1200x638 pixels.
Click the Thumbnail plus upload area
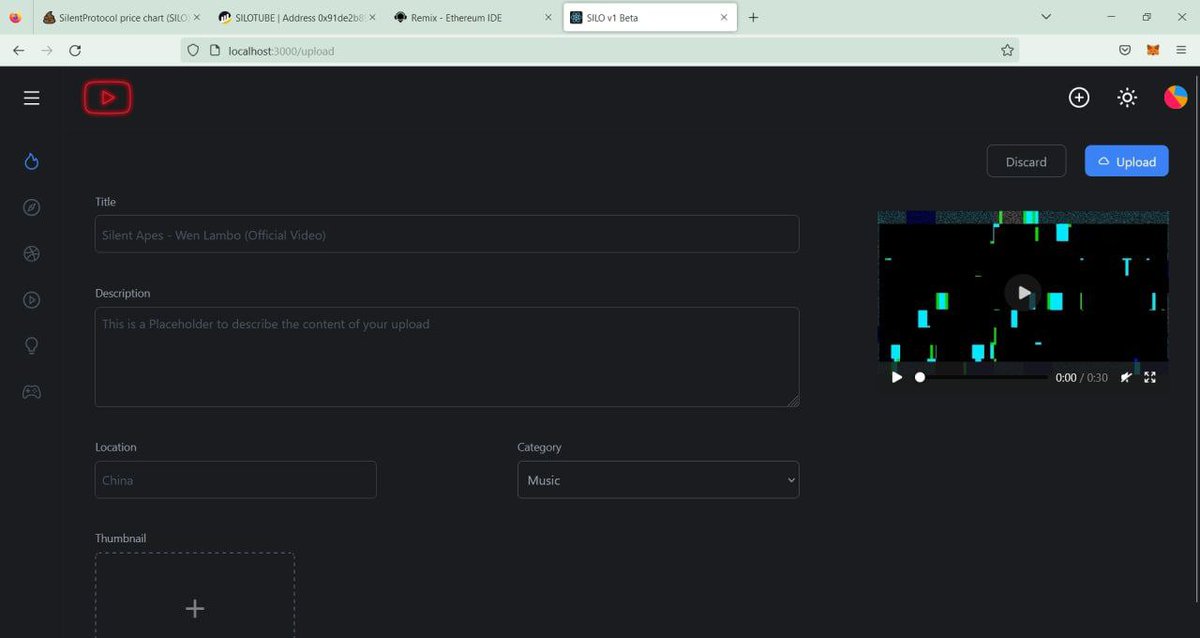coord(195,596)
